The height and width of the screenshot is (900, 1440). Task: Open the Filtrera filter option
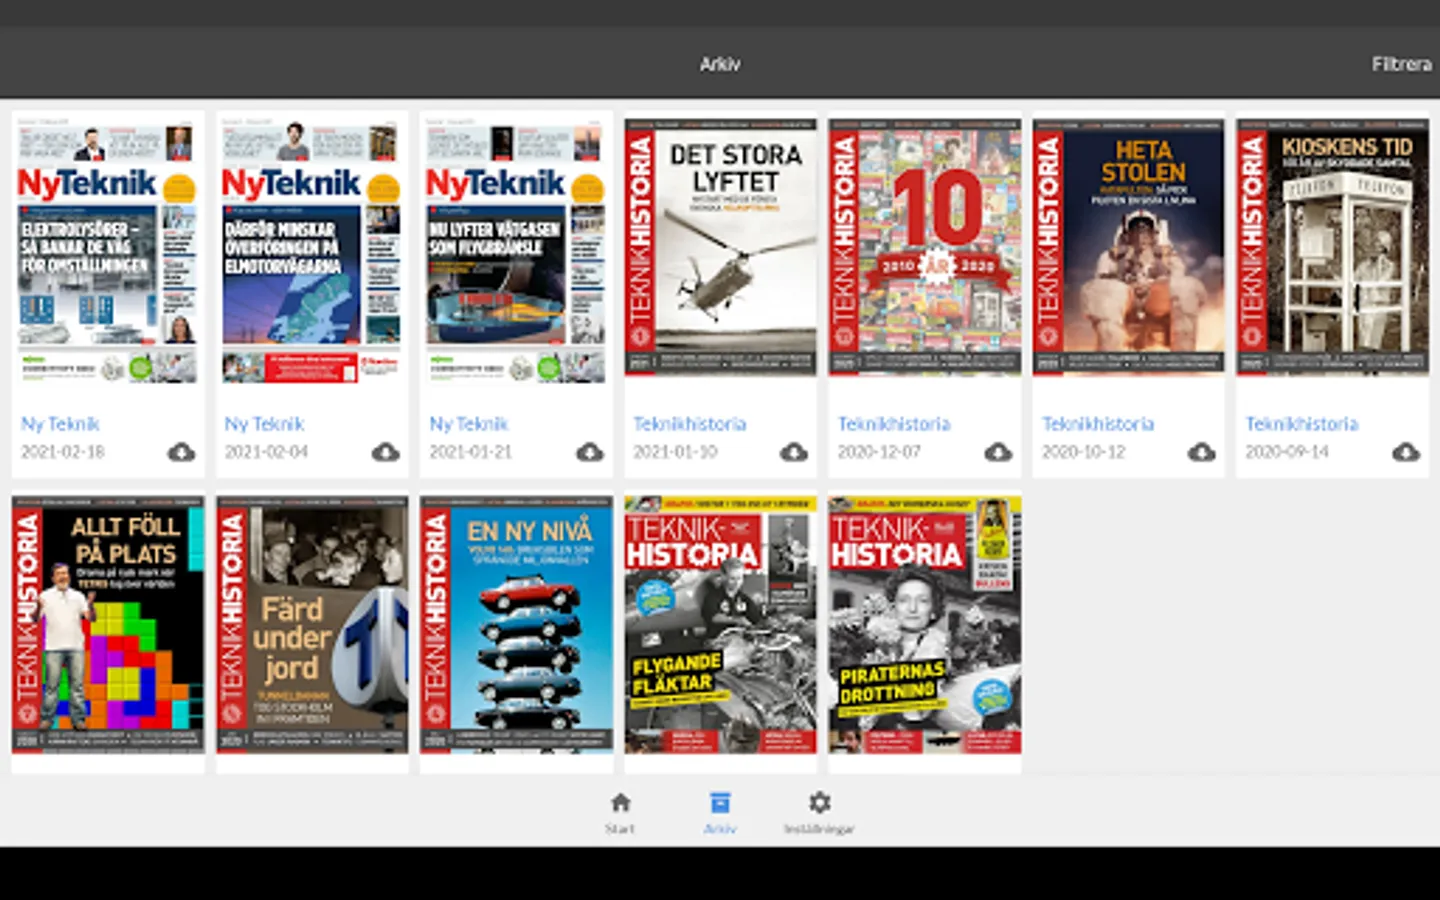pos(1401,64)
